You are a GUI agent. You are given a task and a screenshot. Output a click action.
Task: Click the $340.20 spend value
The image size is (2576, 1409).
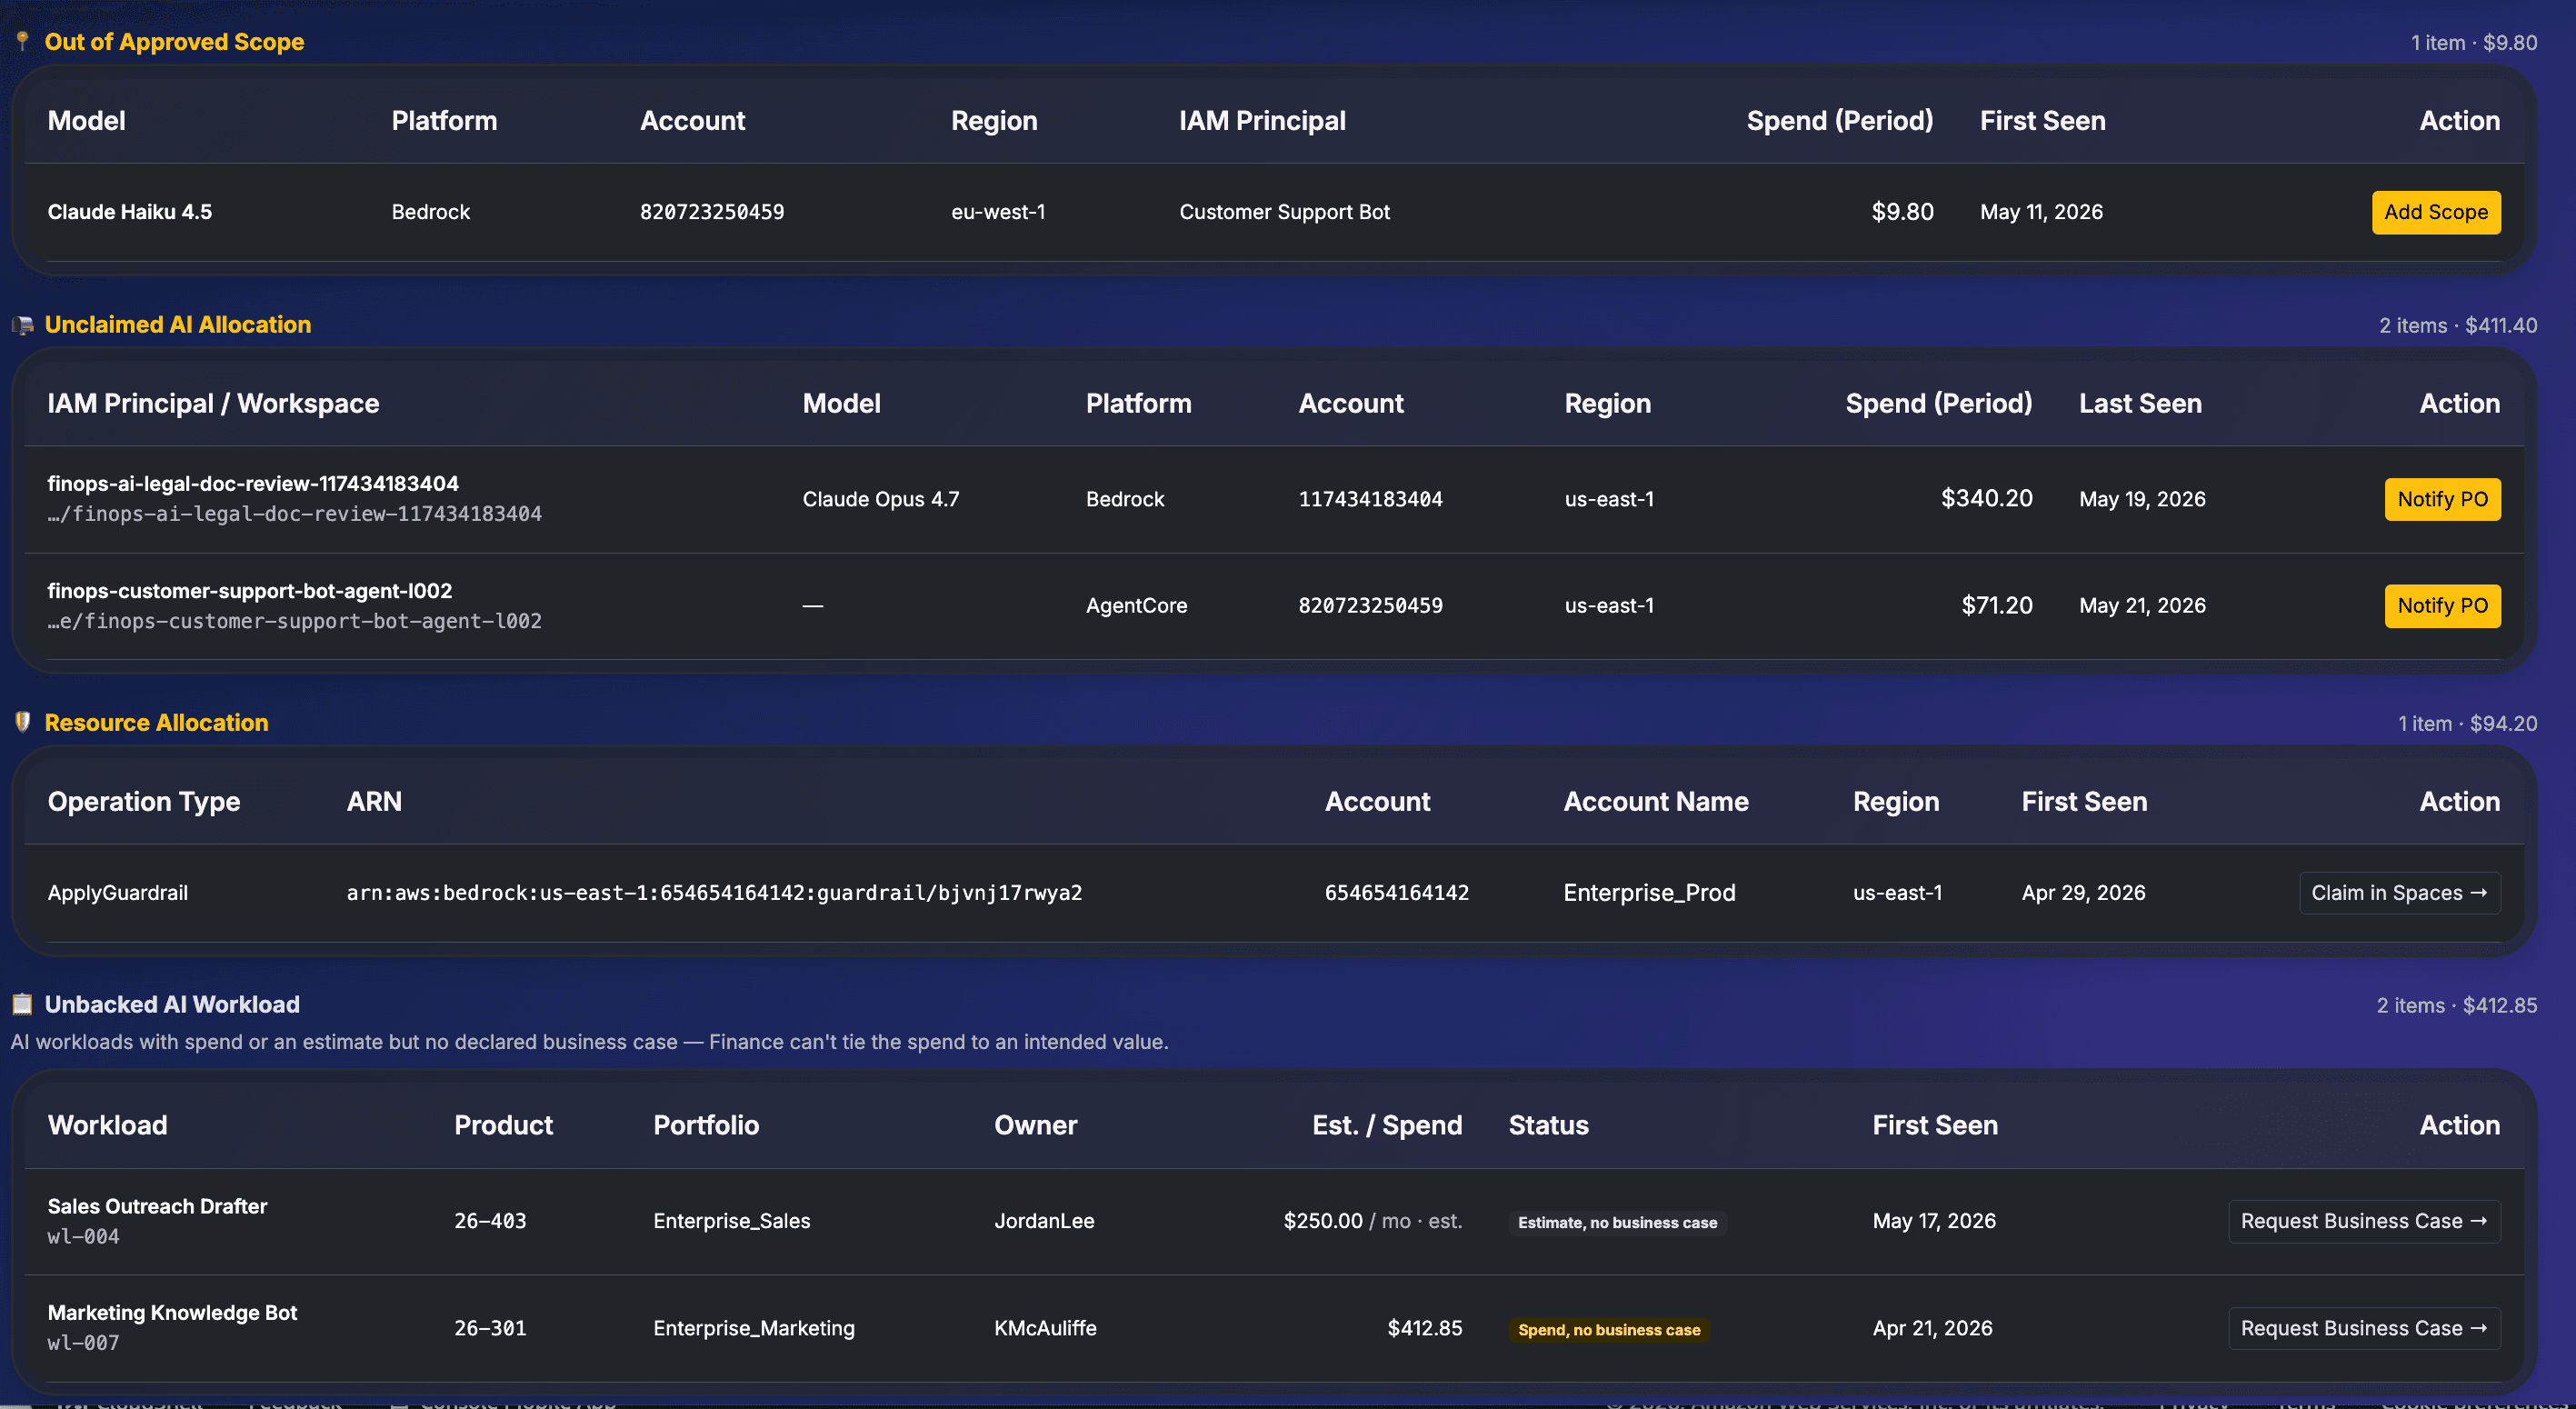click(1986, 499)
